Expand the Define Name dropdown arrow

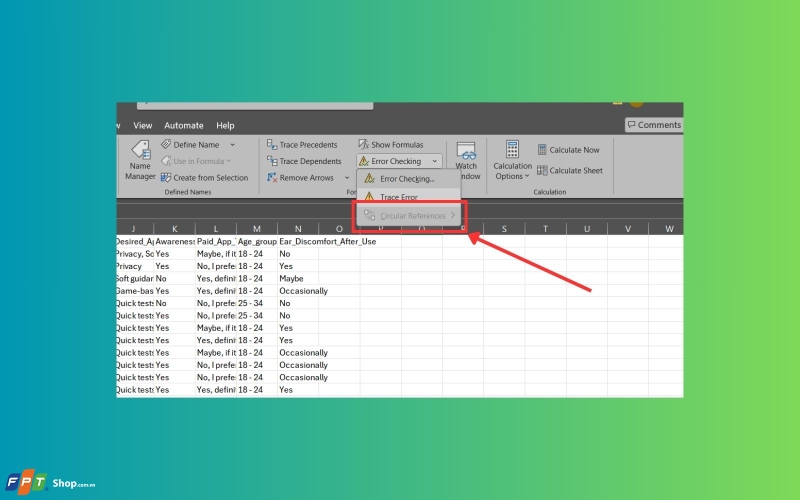pyautogui.click(x=233, y=145)
